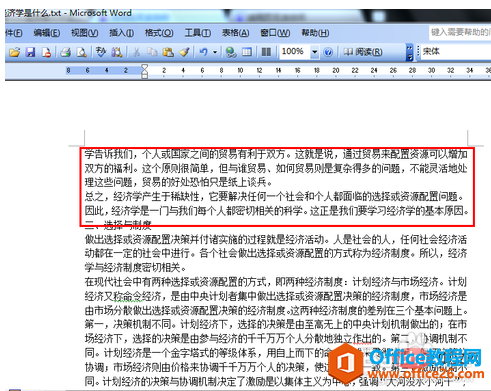
Task: Expand the zoom percentage dropdown arrow
Action: coord(314,52)
